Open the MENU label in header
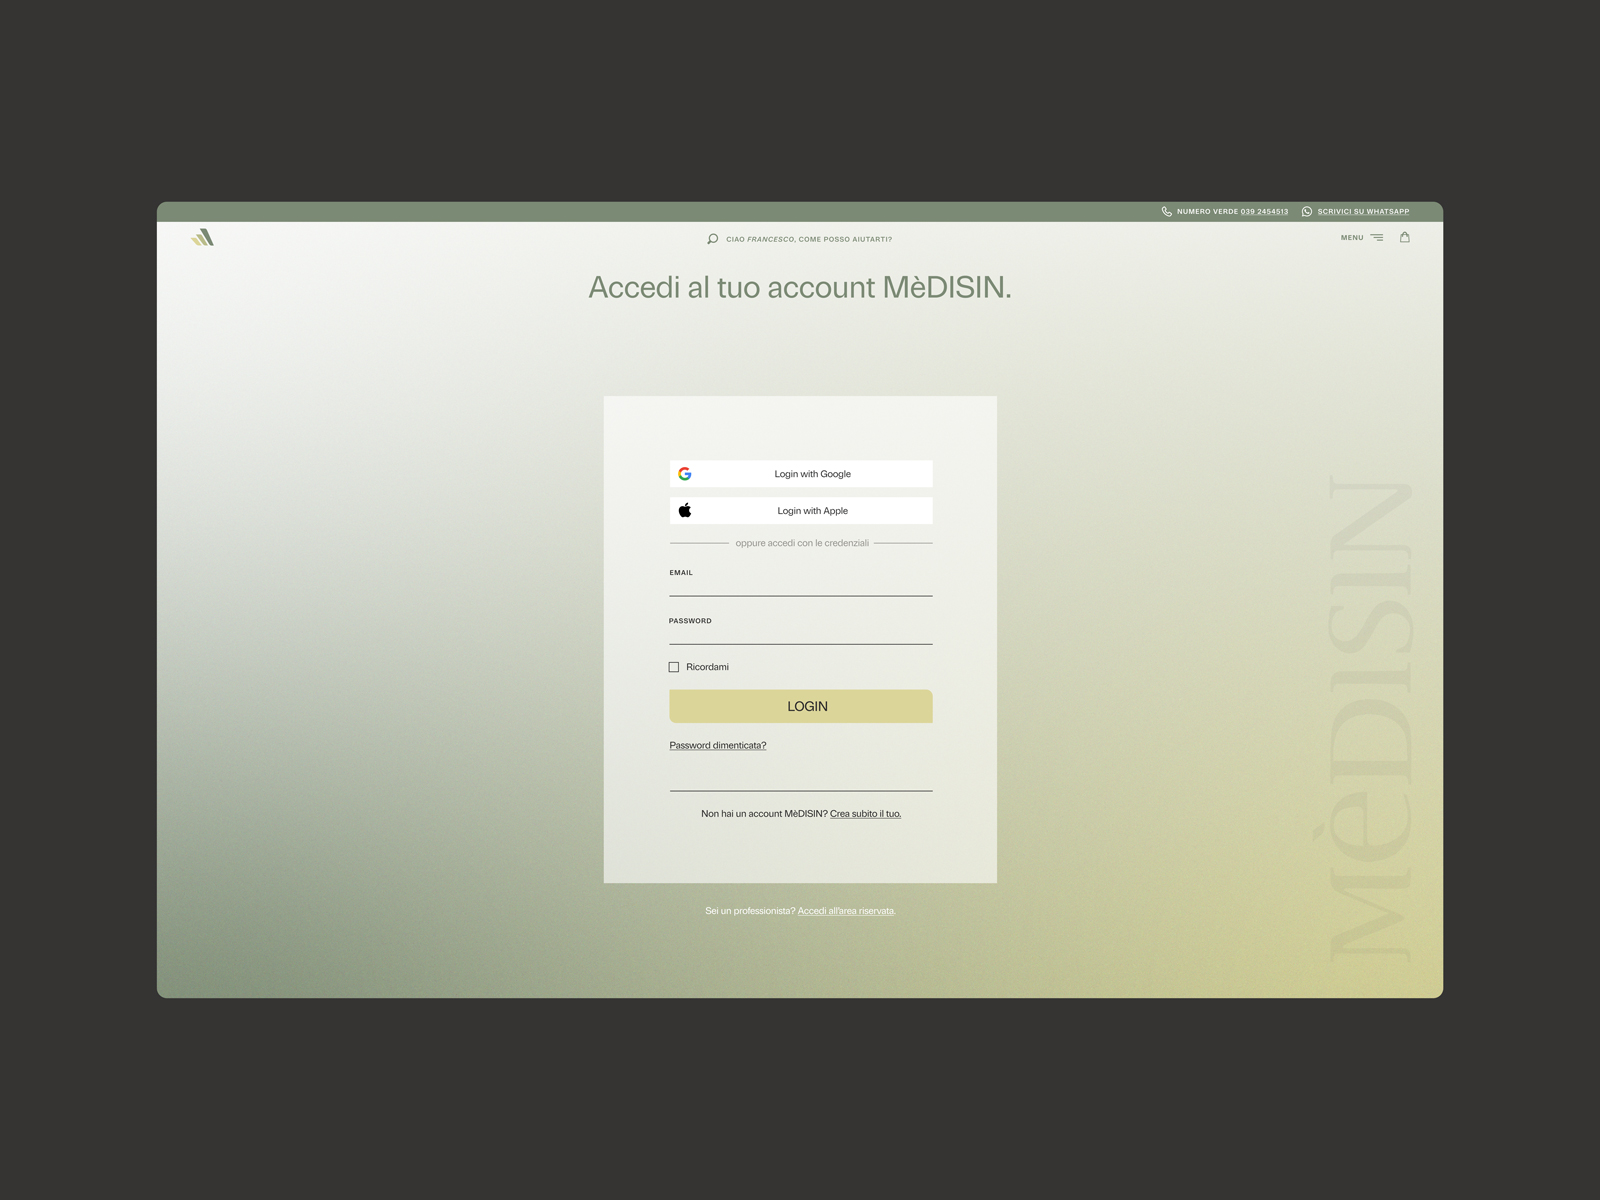 coord(1352,238)
